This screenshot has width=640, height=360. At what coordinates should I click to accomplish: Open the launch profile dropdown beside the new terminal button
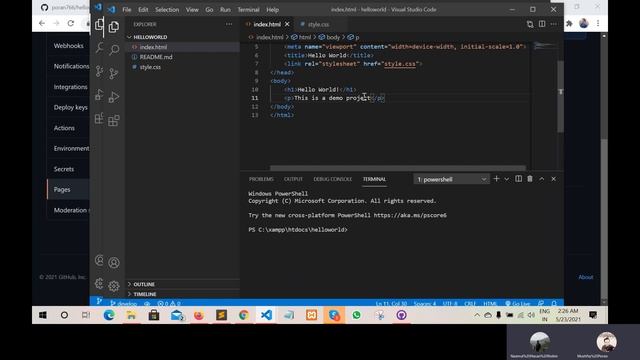point(507,179)
